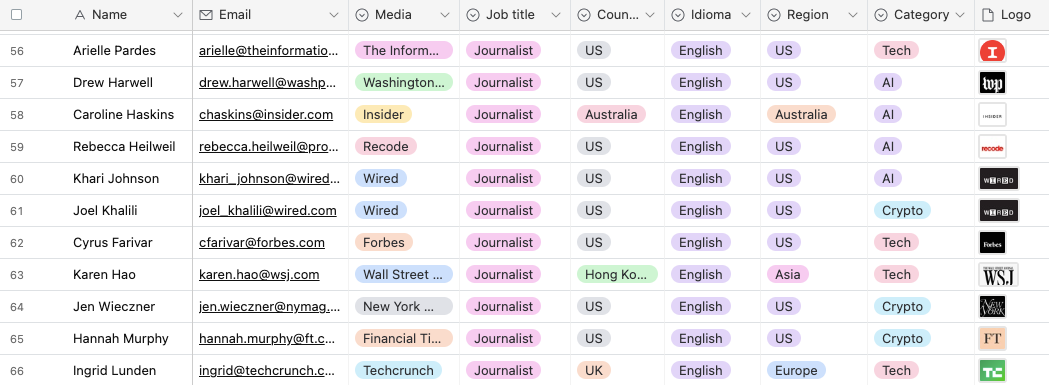Image resolution: width=1049 pixels, height=385 pixels.
Task: Click email link ingrid@techcrunch
Action: [x=268, y=371]
